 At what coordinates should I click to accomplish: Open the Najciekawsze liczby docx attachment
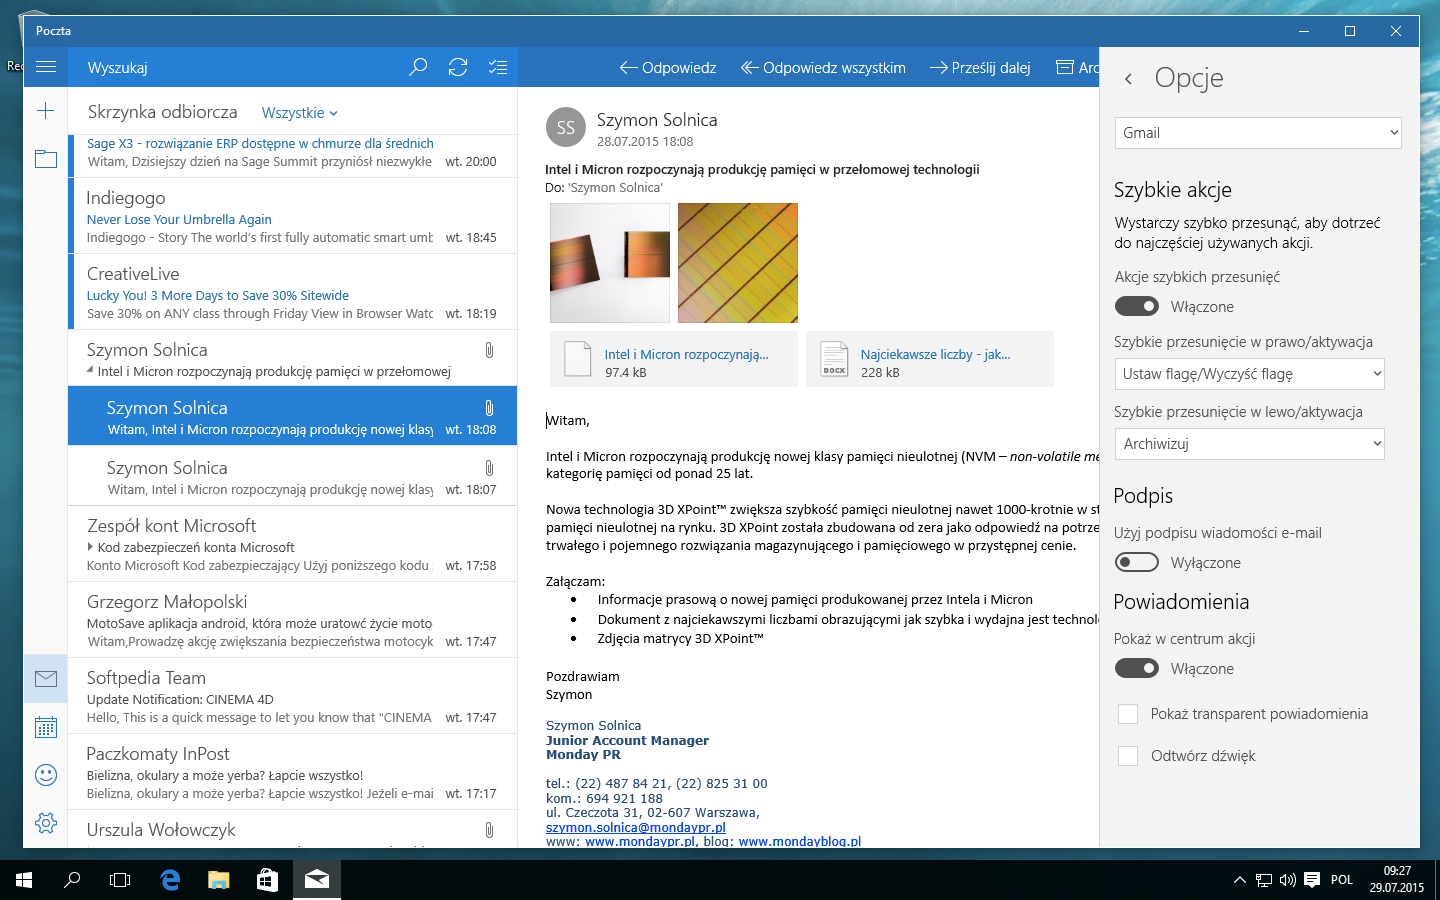coord(930,359)
